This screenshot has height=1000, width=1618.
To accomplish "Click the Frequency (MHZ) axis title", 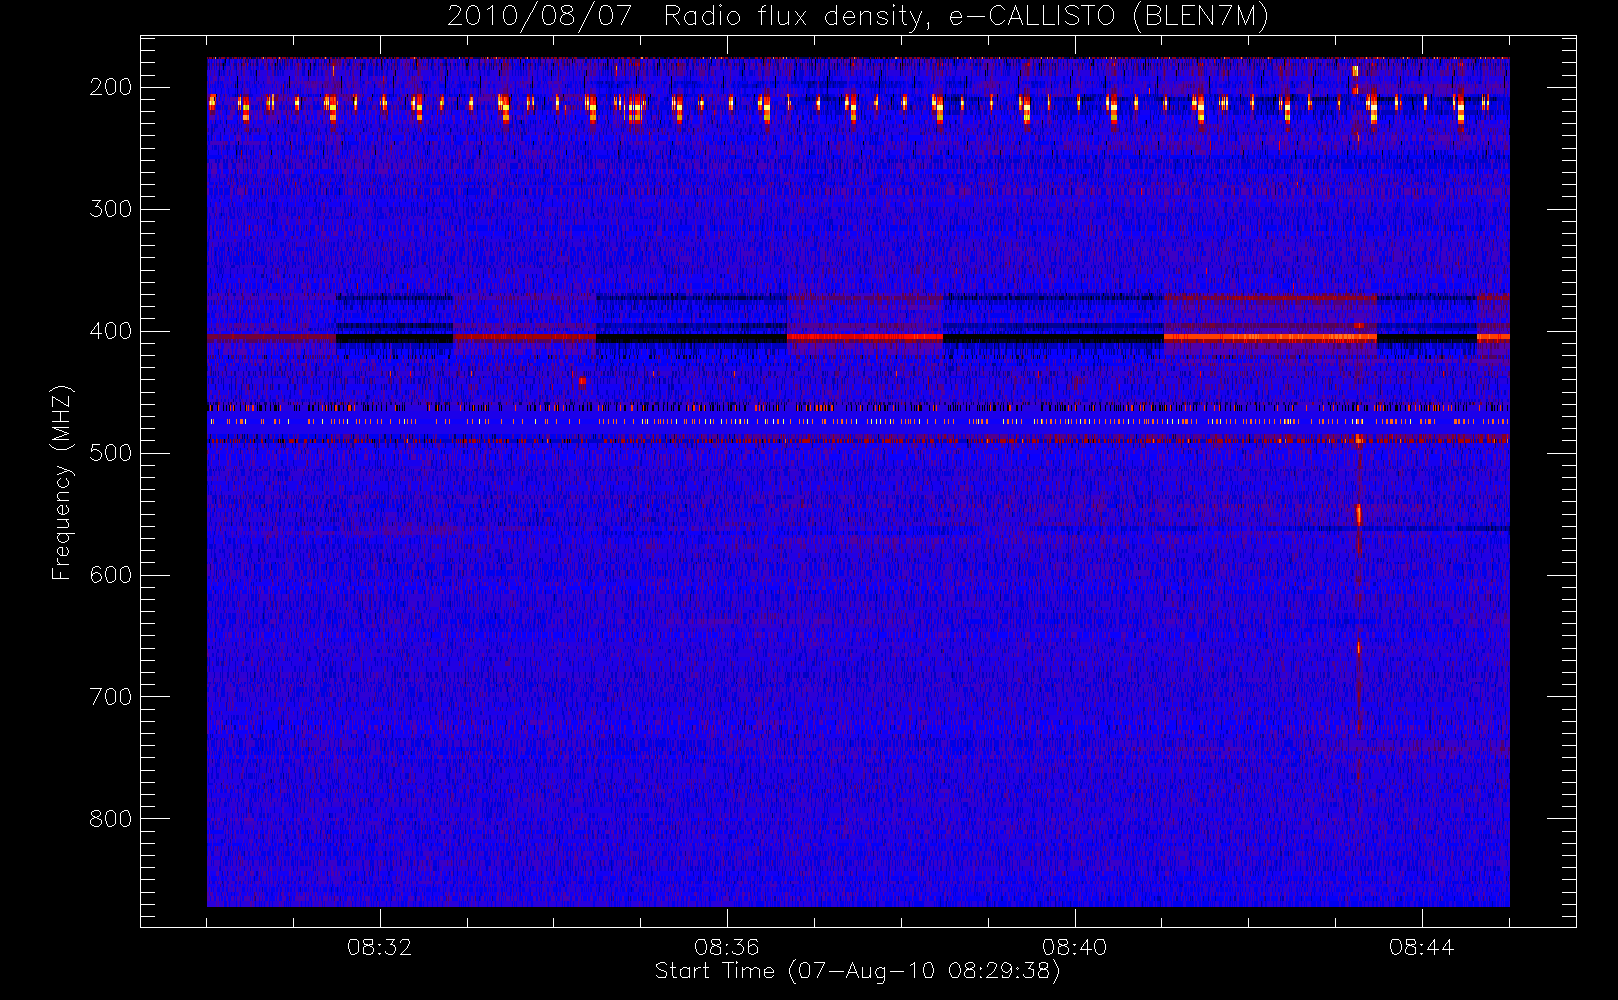I will [62, 482].
